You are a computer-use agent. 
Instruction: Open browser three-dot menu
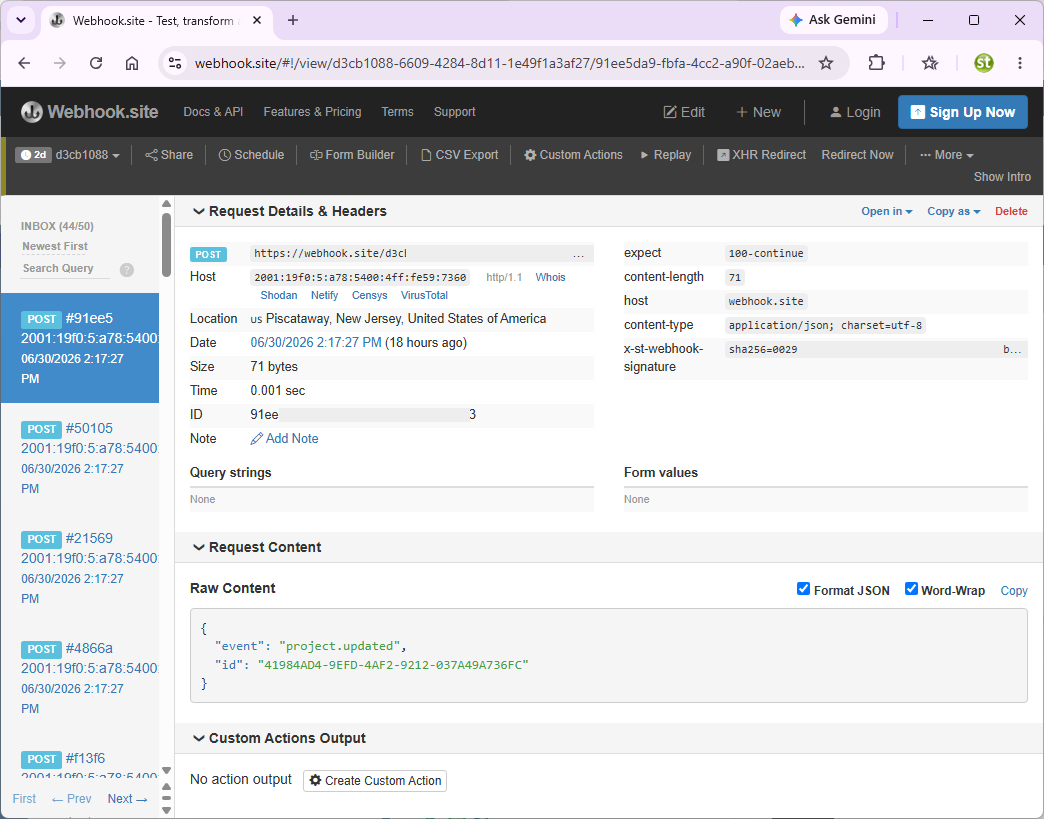tap(1019, 63)
